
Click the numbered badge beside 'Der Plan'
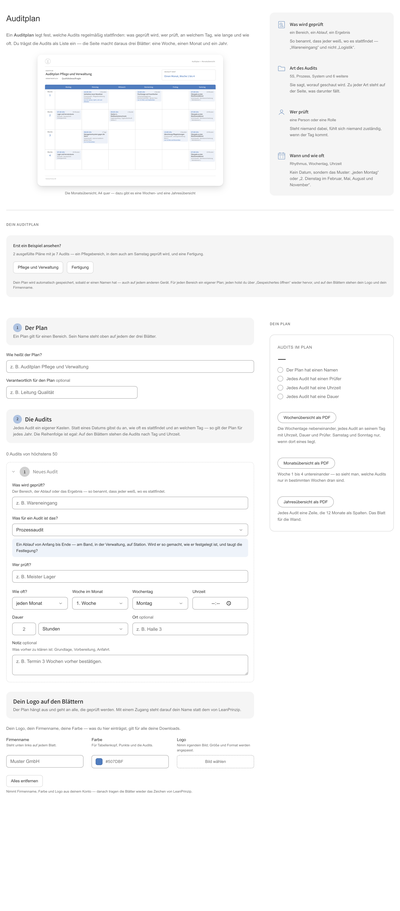point(17,328)
